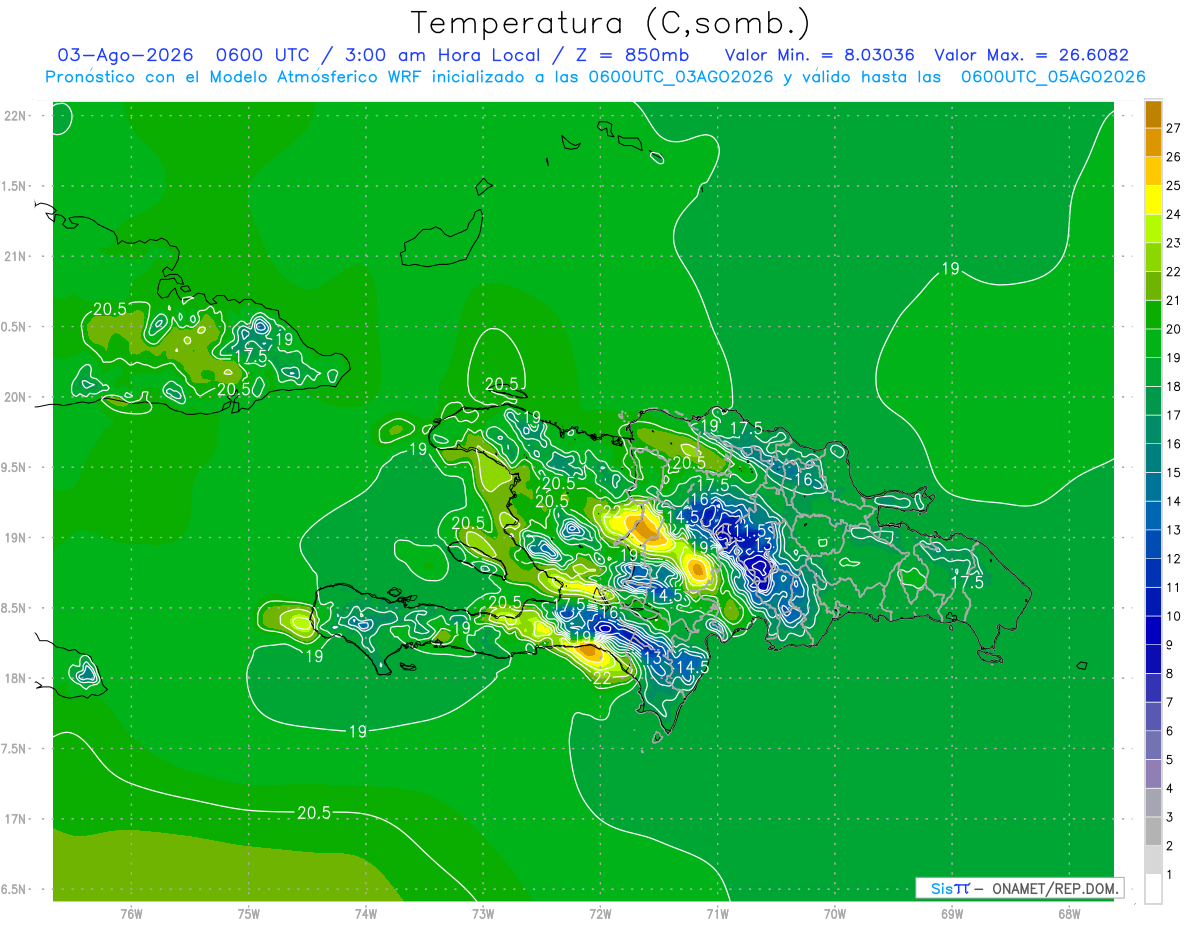Click the '73W' longitude label
Screen dimensions: 1200x927
[x=483, y=913]
